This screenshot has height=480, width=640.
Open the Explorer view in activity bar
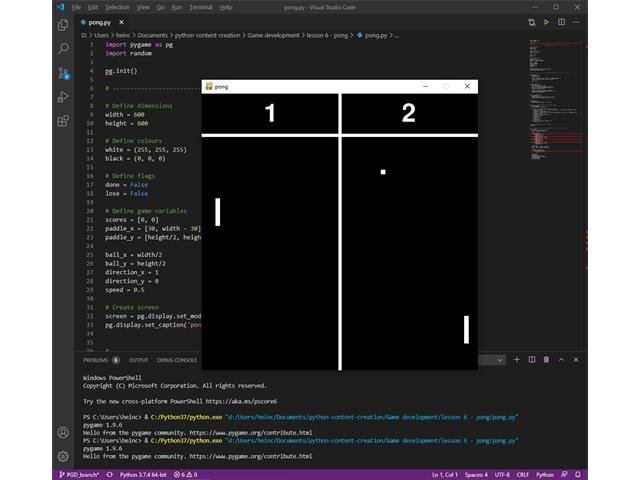point(63,24)
